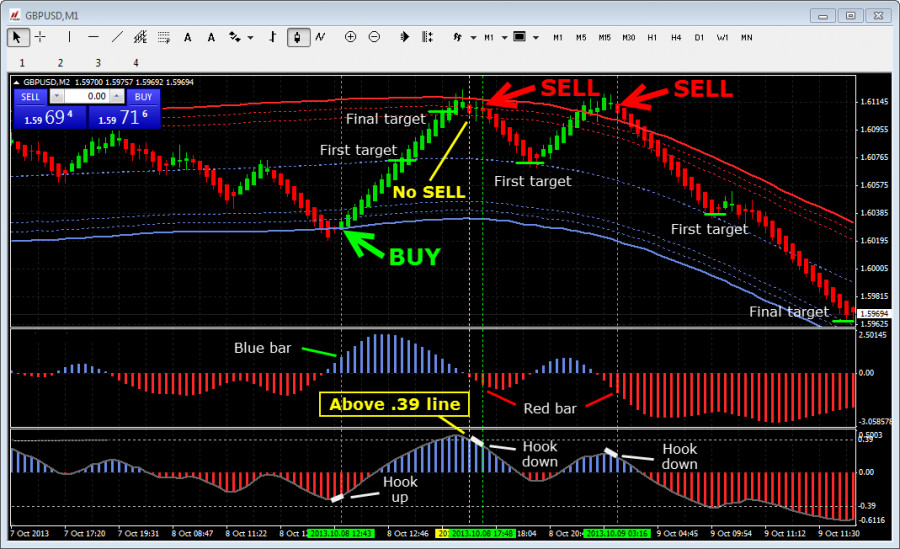Select line studies tab 1

[x=22, y=63]
